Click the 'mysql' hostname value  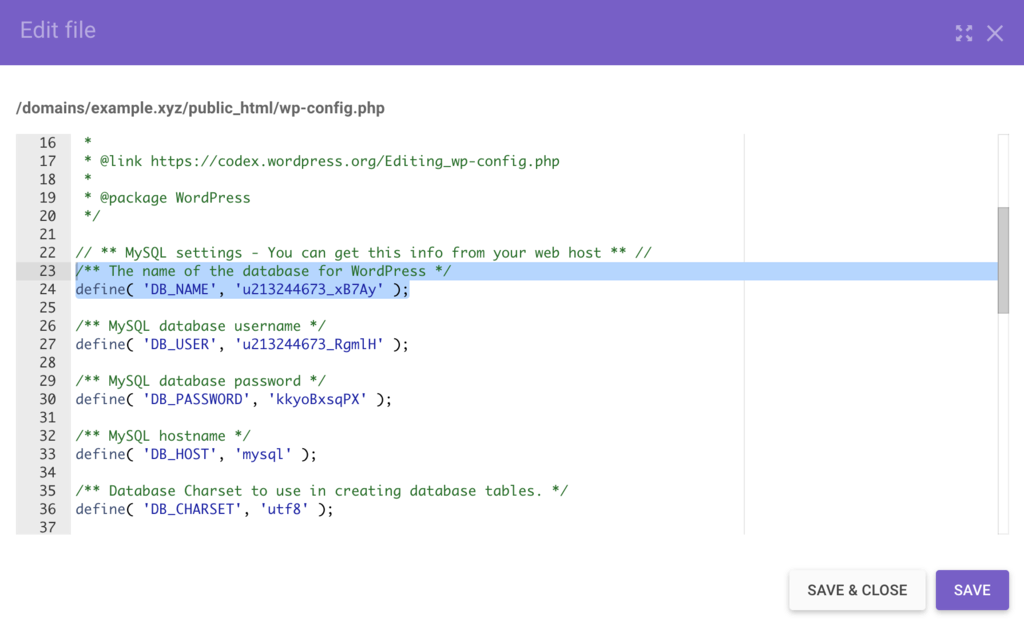[263, 454]
